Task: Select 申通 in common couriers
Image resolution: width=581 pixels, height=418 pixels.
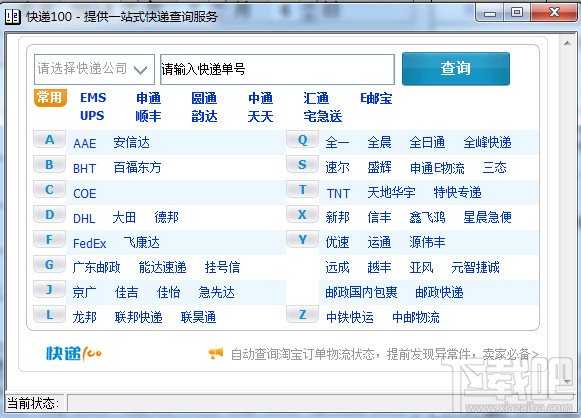Action: [149, 98]
